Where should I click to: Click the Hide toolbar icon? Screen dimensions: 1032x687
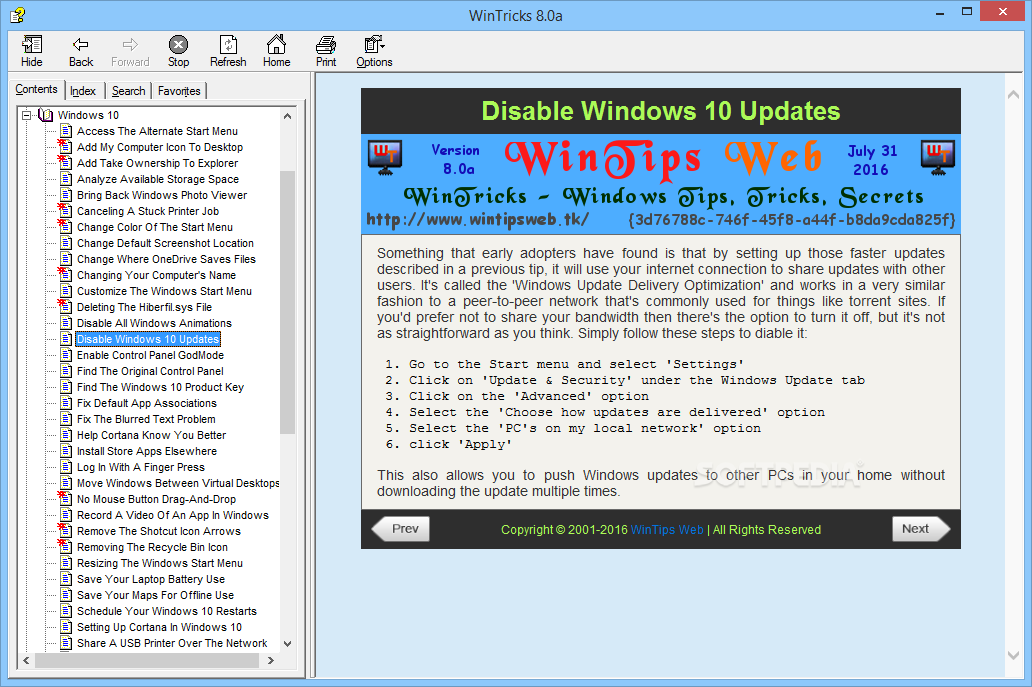pyautogui.click(x=32, y=51)
